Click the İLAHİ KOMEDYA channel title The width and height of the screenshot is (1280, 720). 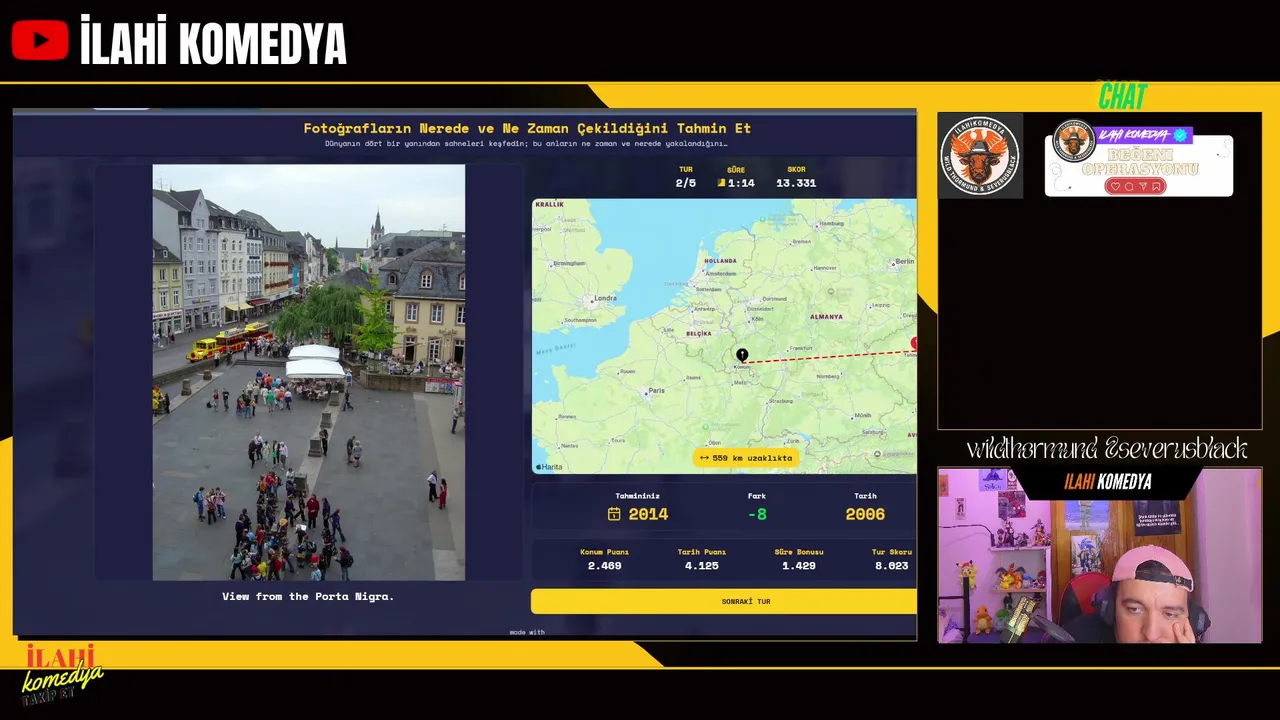pos(213,42)
